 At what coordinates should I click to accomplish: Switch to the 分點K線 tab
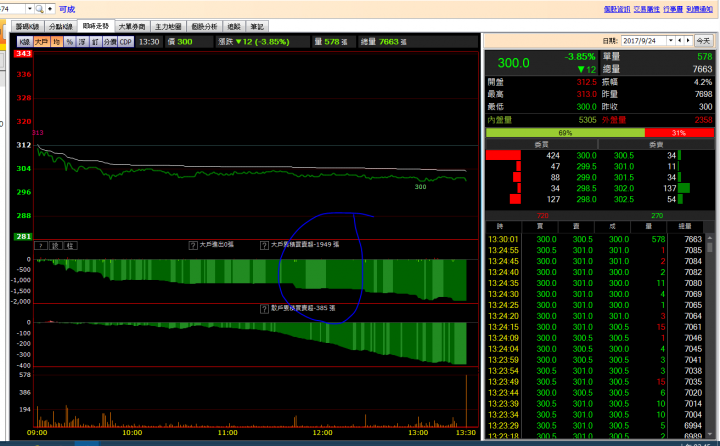61,27
